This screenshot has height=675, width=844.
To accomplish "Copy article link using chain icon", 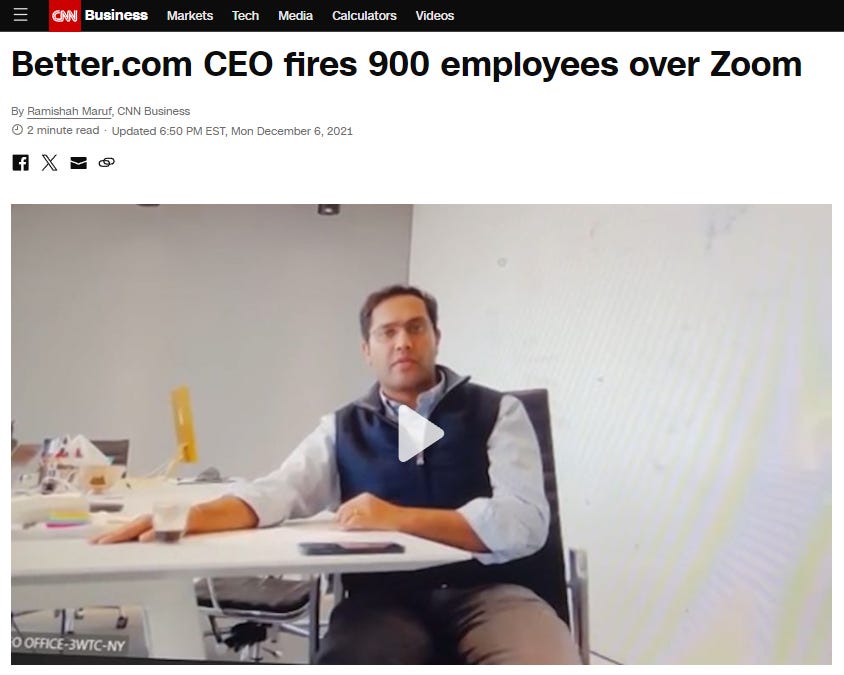I will (x=107, y=163).
